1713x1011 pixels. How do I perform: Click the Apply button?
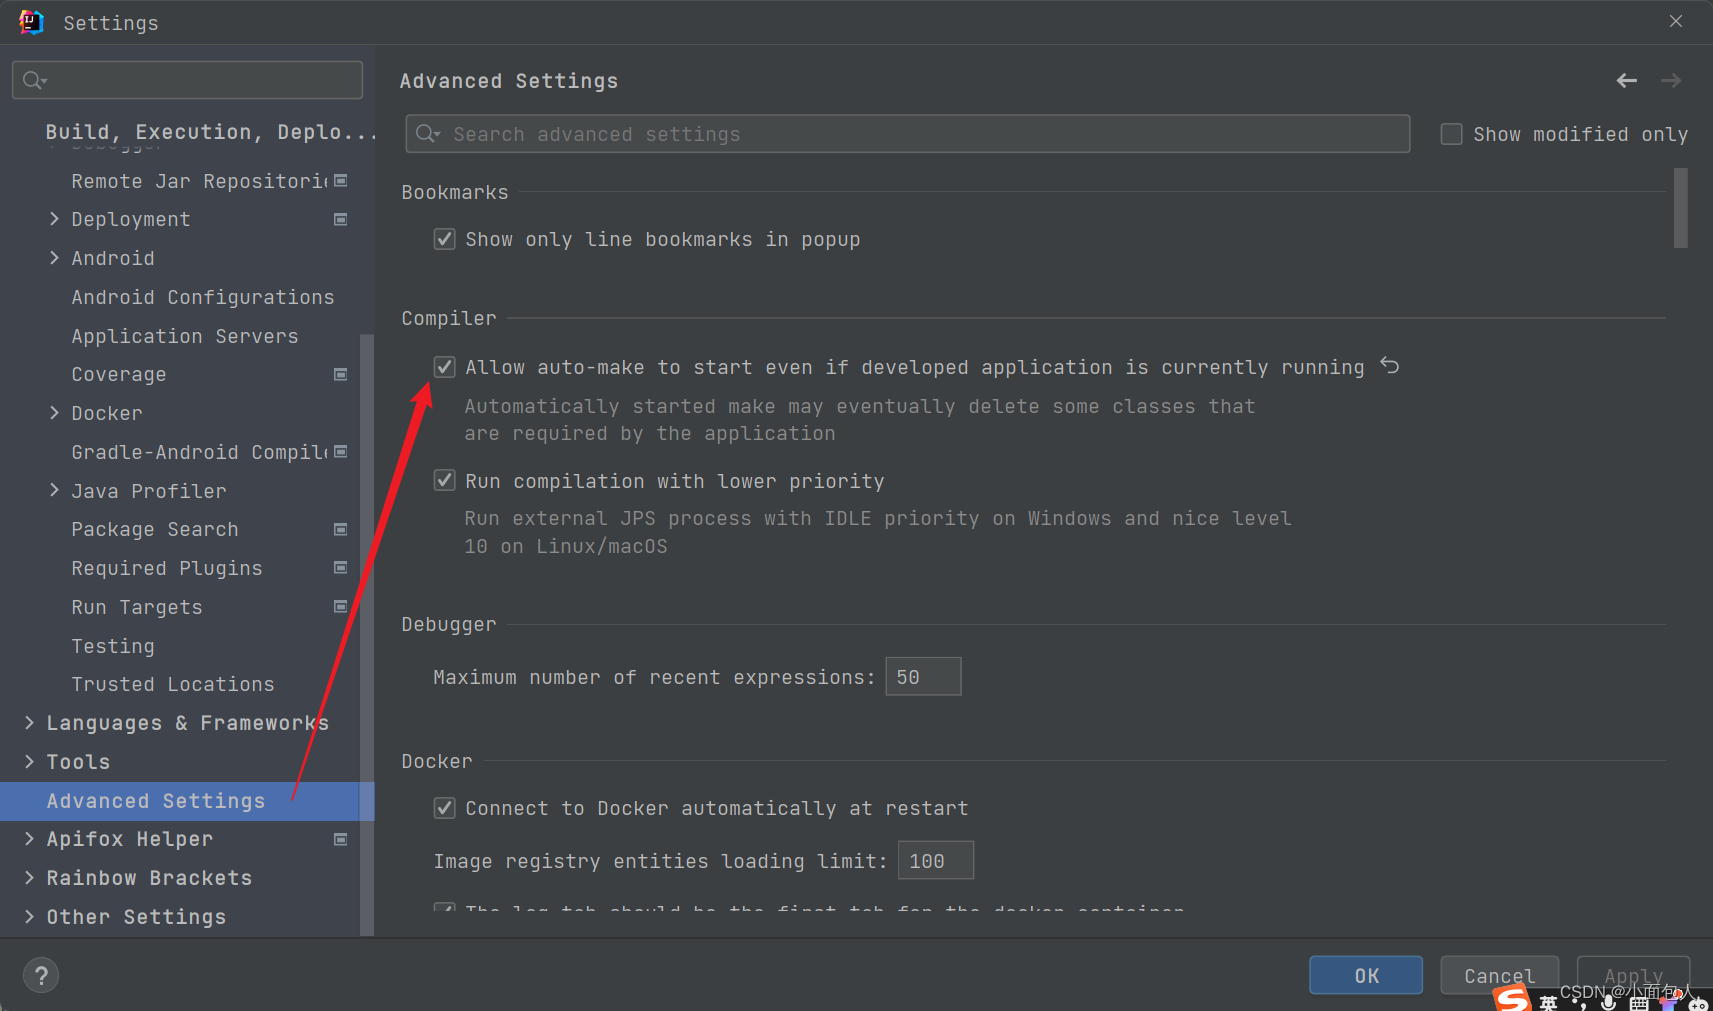(1633, 975)
